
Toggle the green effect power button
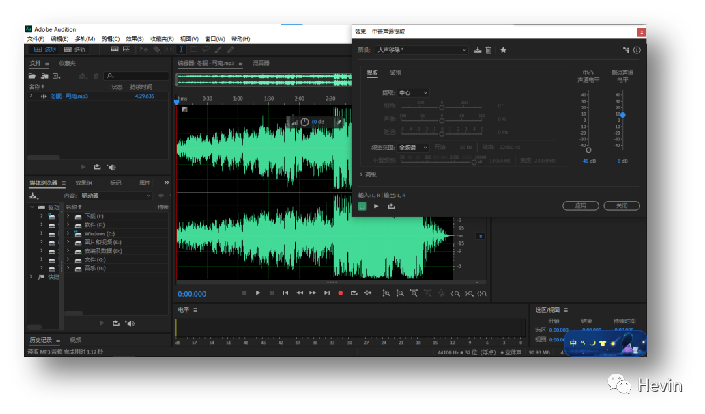(362, 206)
